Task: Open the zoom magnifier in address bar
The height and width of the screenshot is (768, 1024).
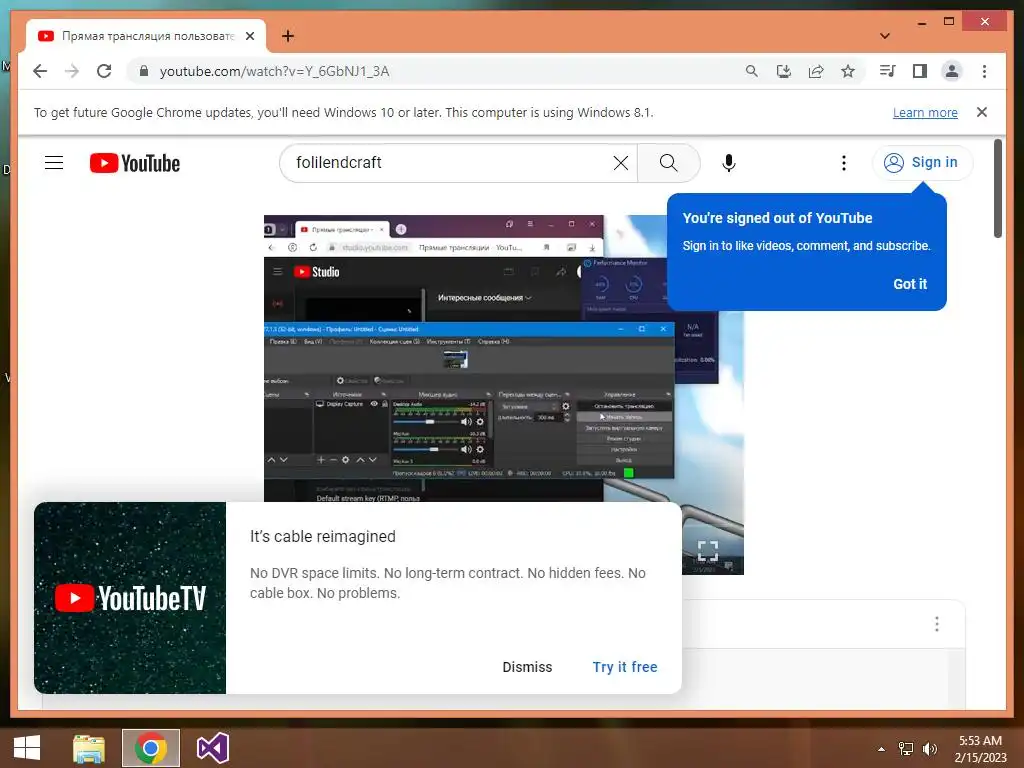Action: [x=752, y=71]
